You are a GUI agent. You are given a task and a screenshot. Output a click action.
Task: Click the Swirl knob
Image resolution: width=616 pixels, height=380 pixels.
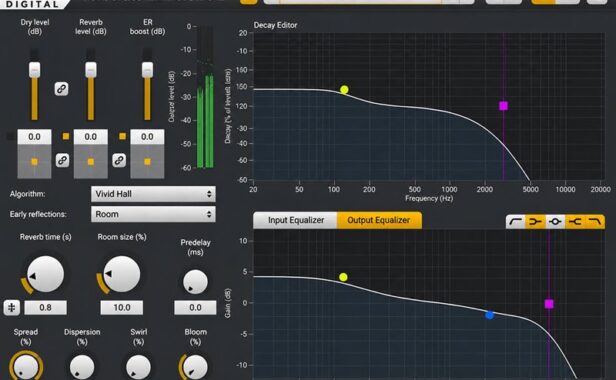[x=138, y=368]
